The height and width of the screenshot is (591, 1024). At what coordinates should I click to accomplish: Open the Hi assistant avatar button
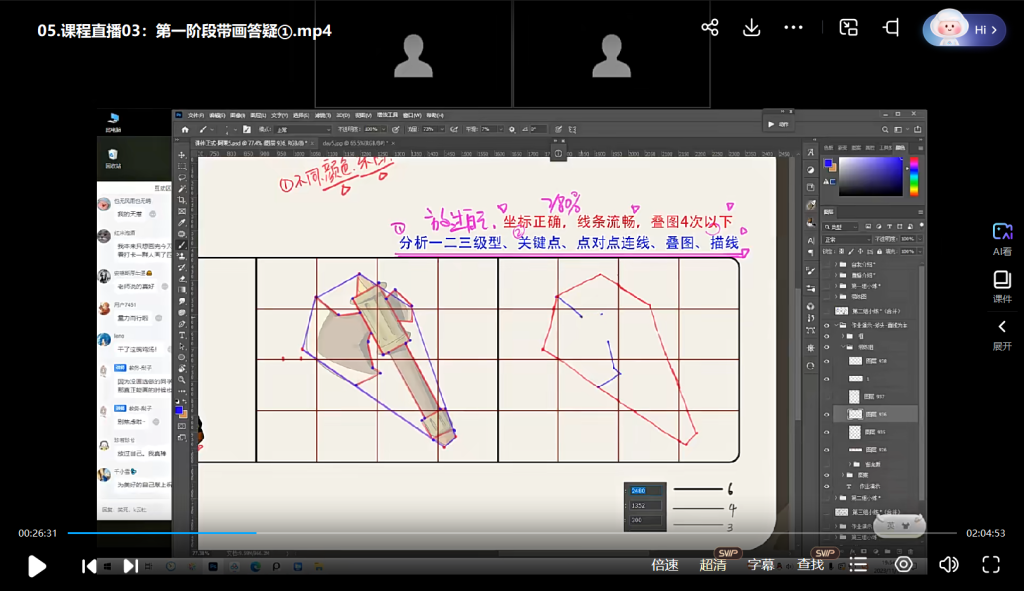tap(964, 29)
